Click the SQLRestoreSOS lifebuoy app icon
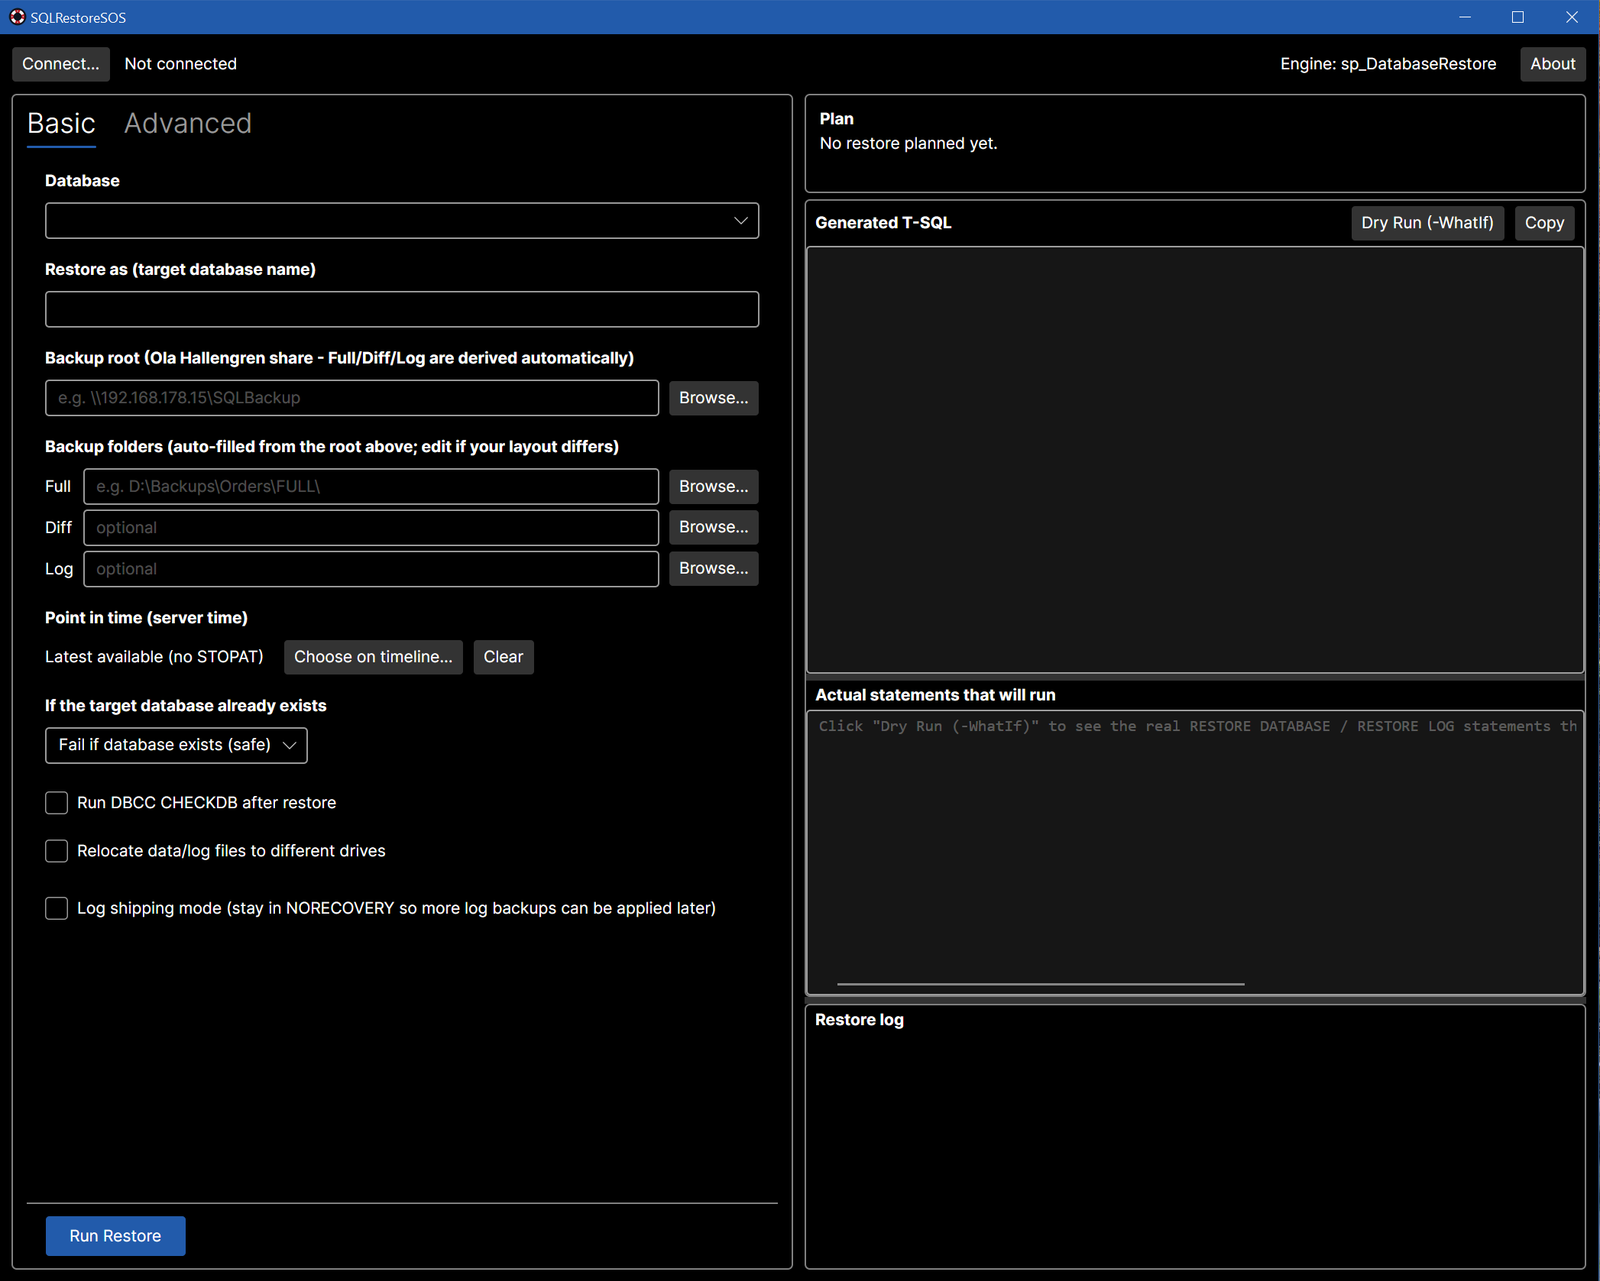The height and width of the screenshot is (1281, 1600). pyautogui.click(x=17, y=17)
